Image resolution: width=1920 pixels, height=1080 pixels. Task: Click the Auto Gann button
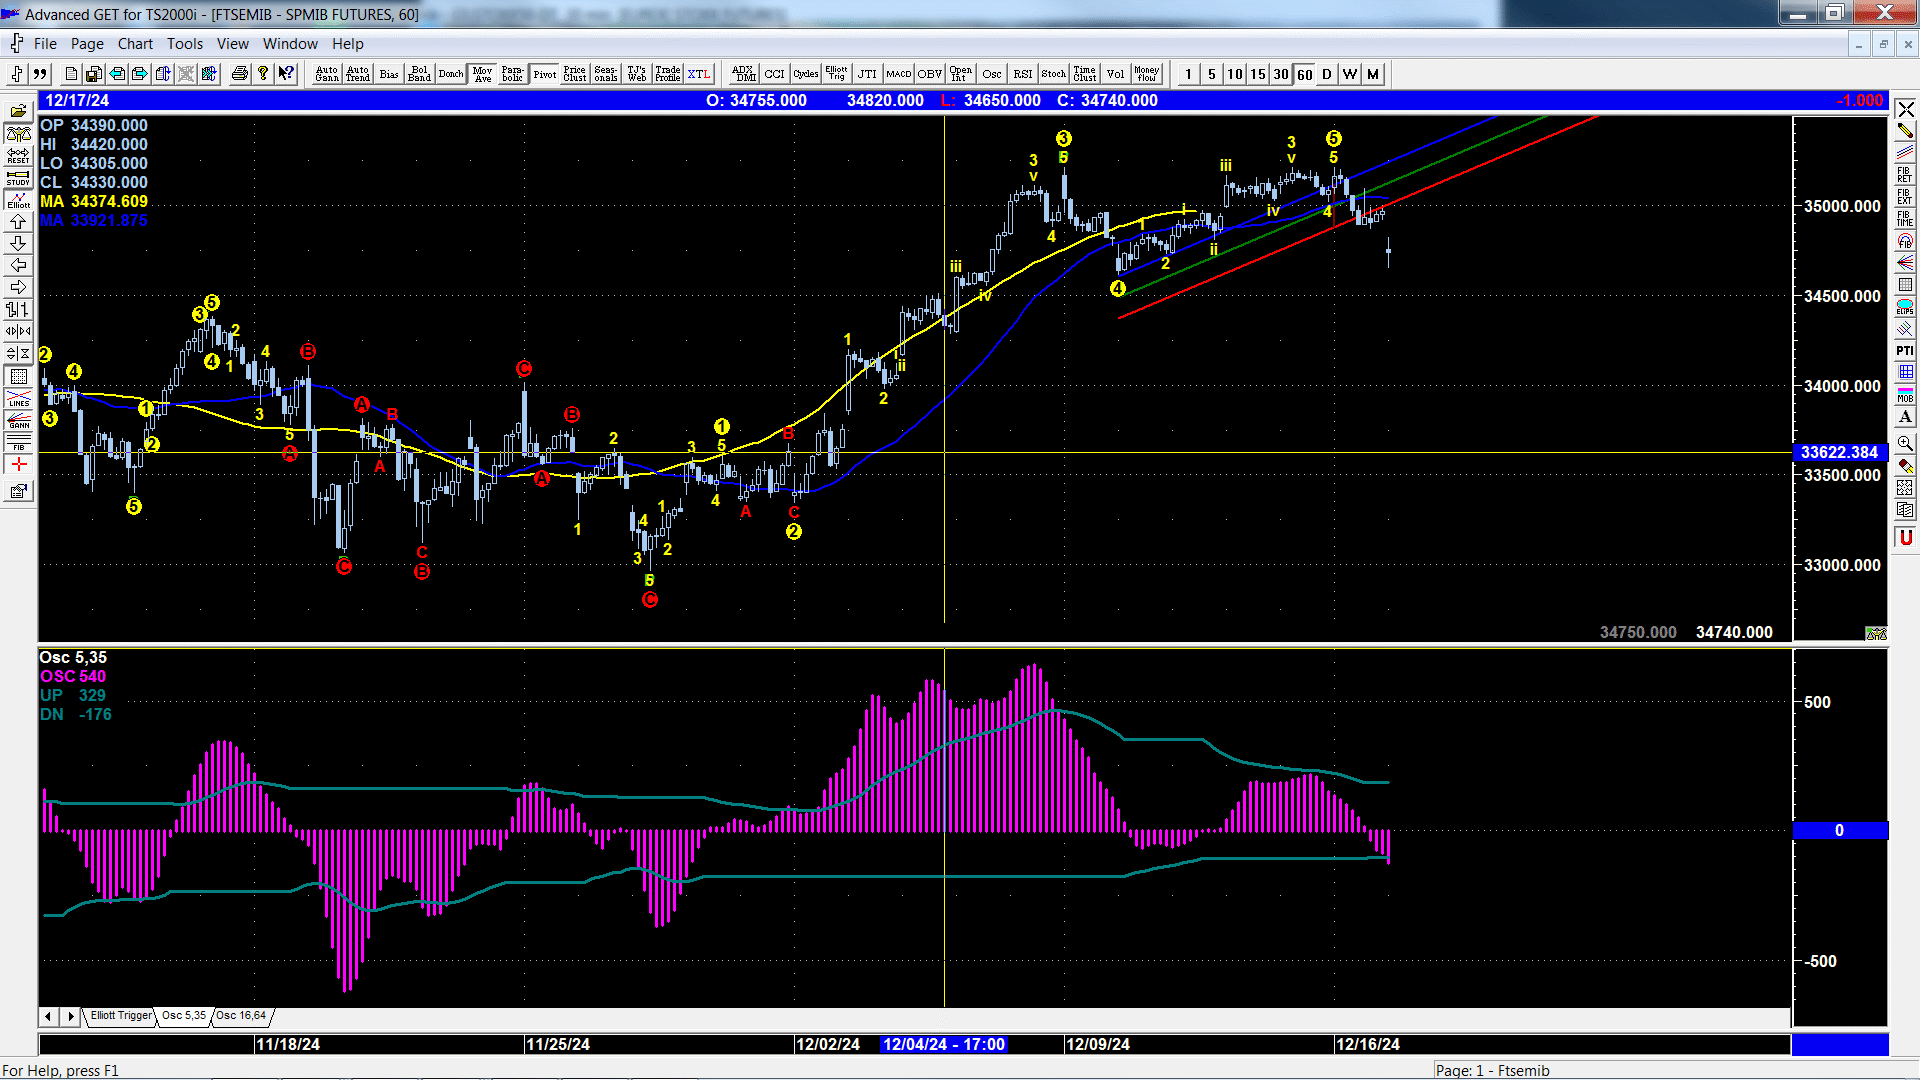coord(327,74)
